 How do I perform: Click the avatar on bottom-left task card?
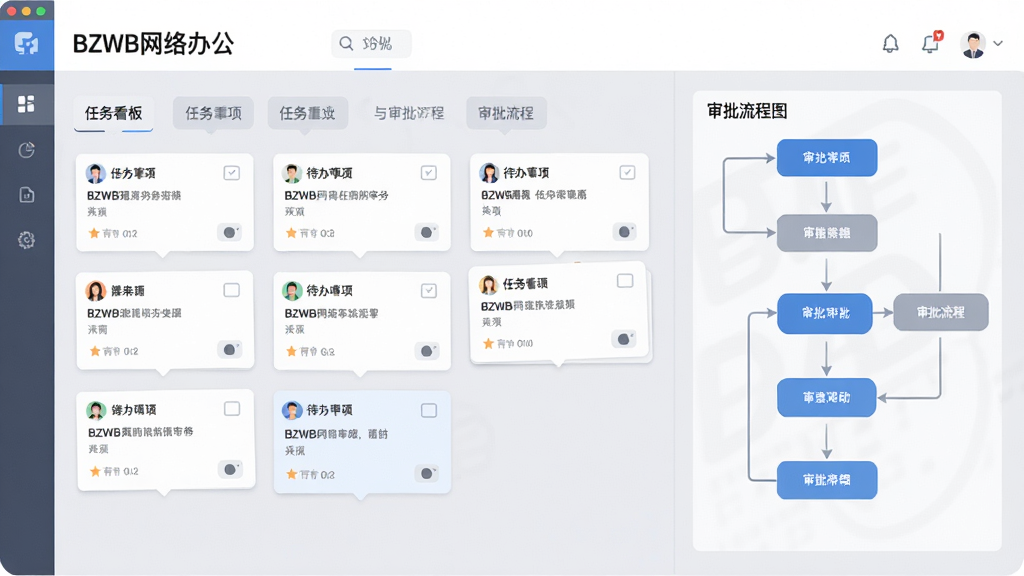96,410
